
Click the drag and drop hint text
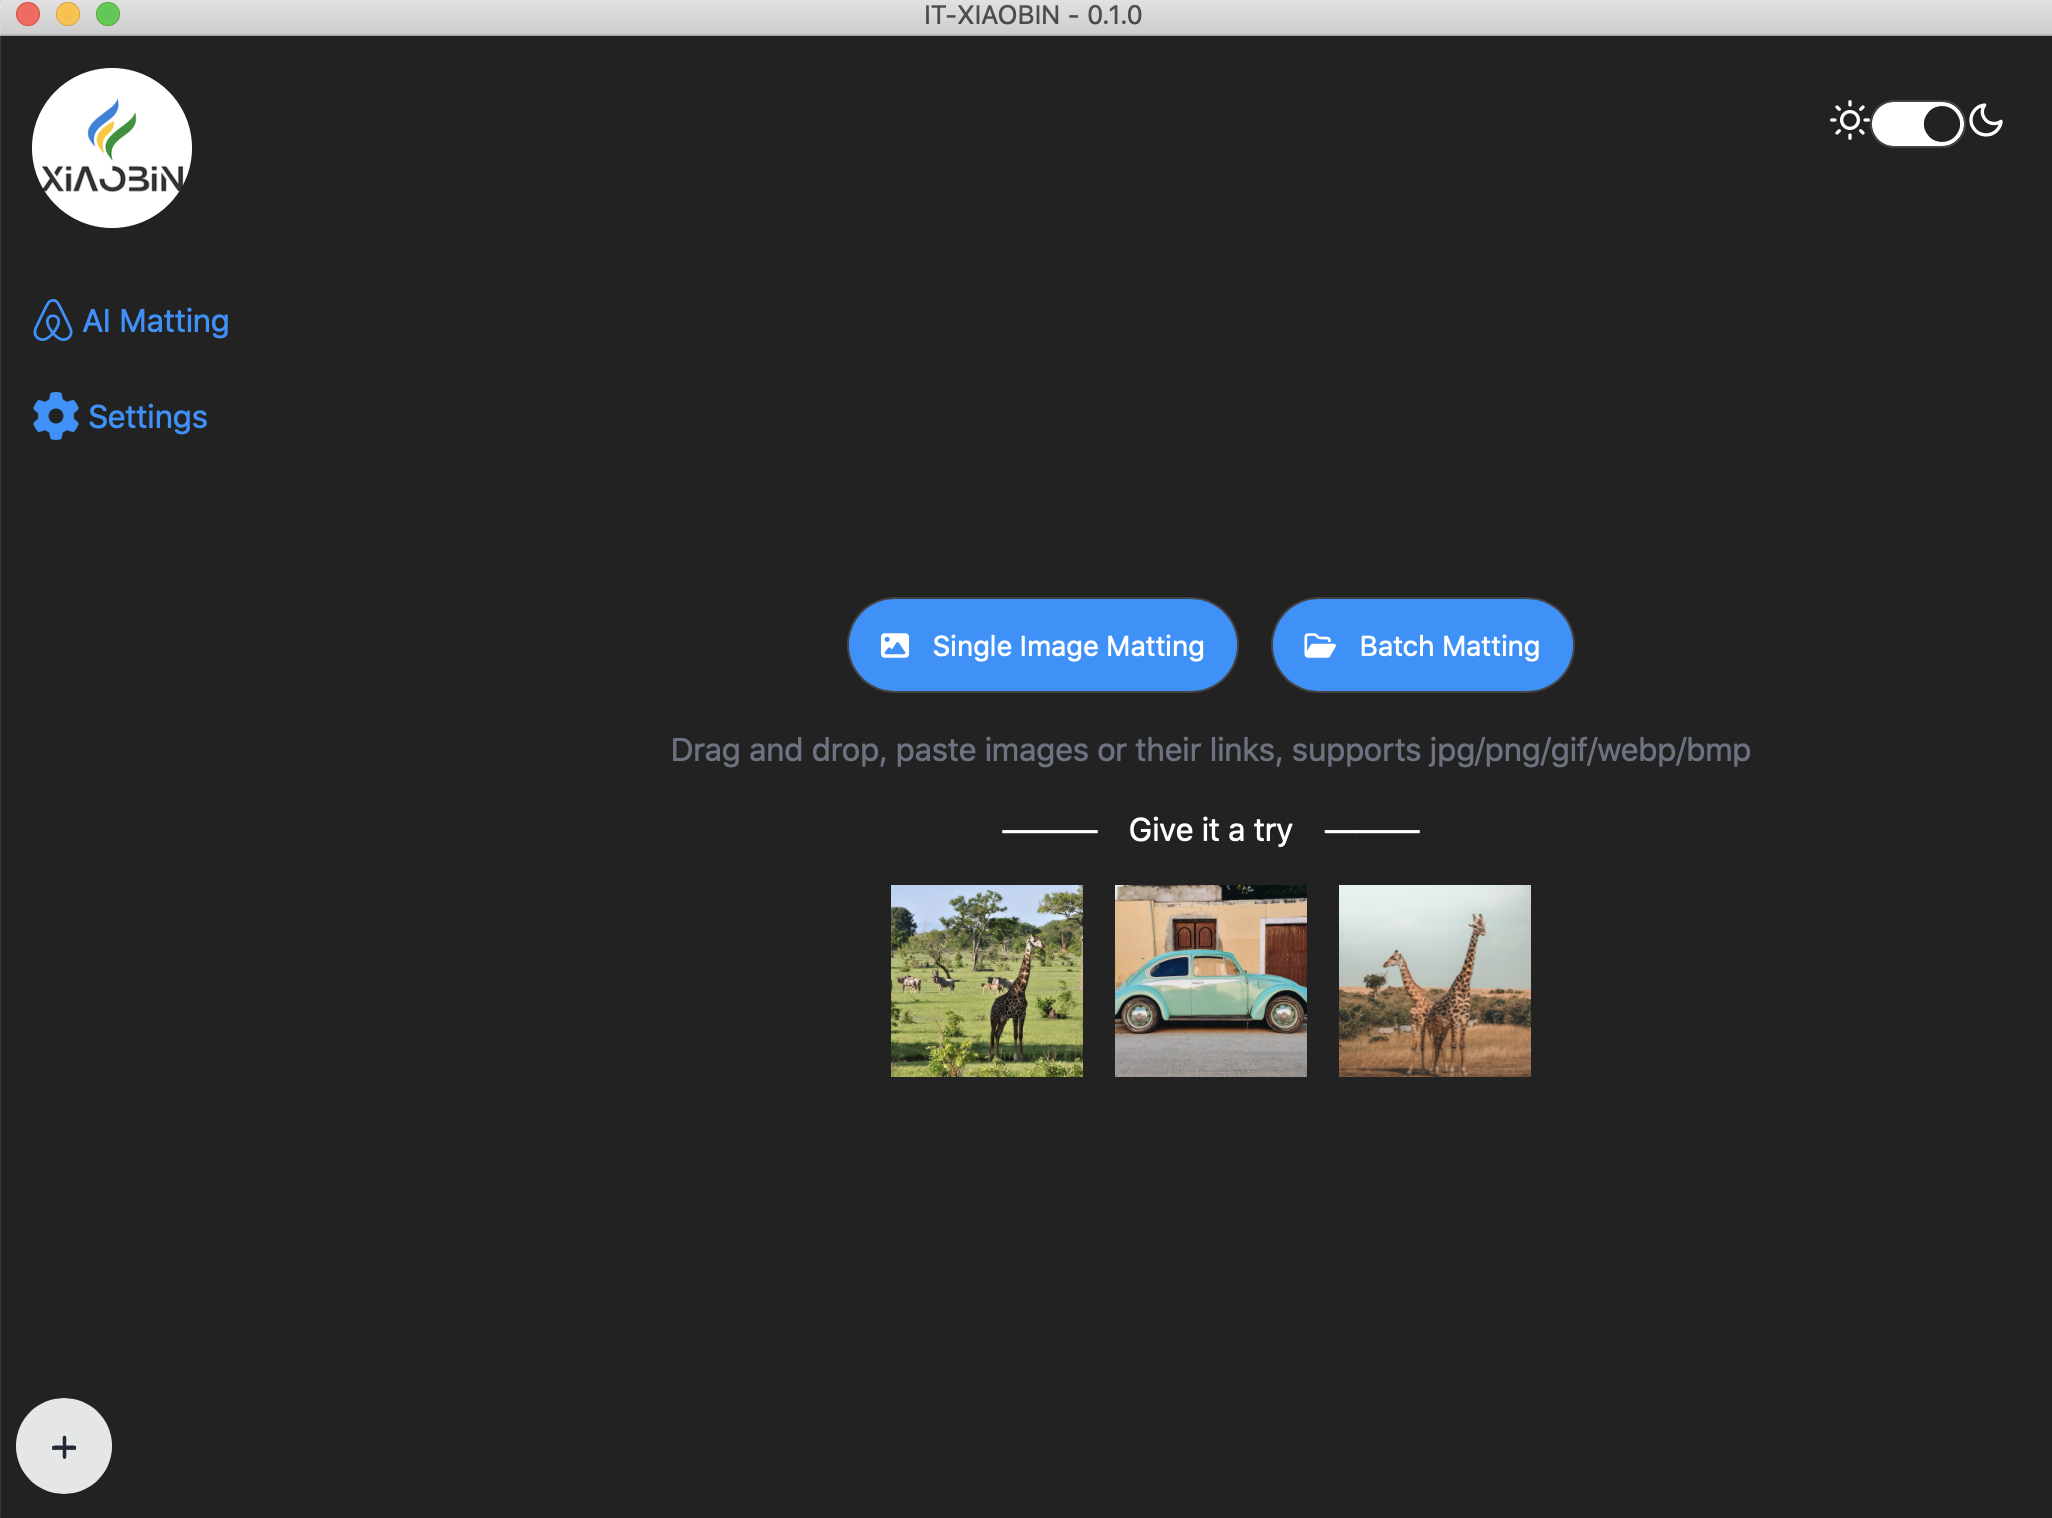point(1210,750)
